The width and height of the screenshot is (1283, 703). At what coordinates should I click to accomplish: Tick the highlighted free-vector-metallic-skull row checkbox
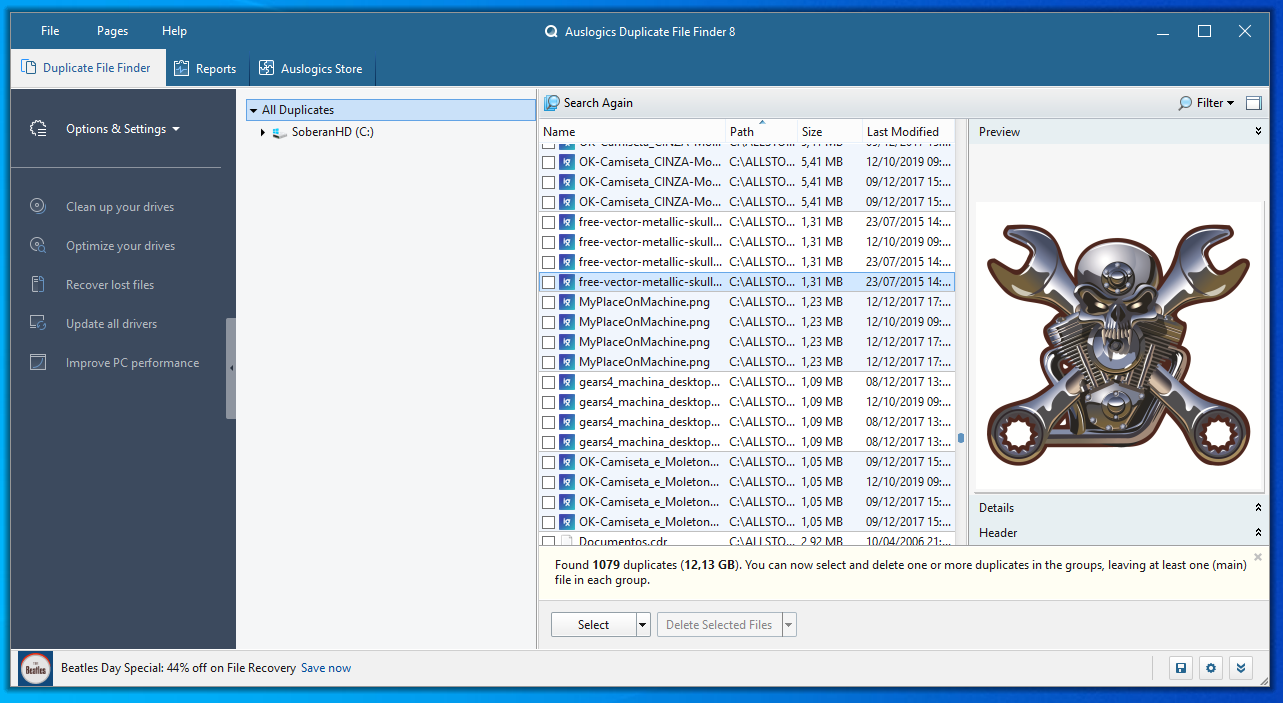tap(548, 282)
